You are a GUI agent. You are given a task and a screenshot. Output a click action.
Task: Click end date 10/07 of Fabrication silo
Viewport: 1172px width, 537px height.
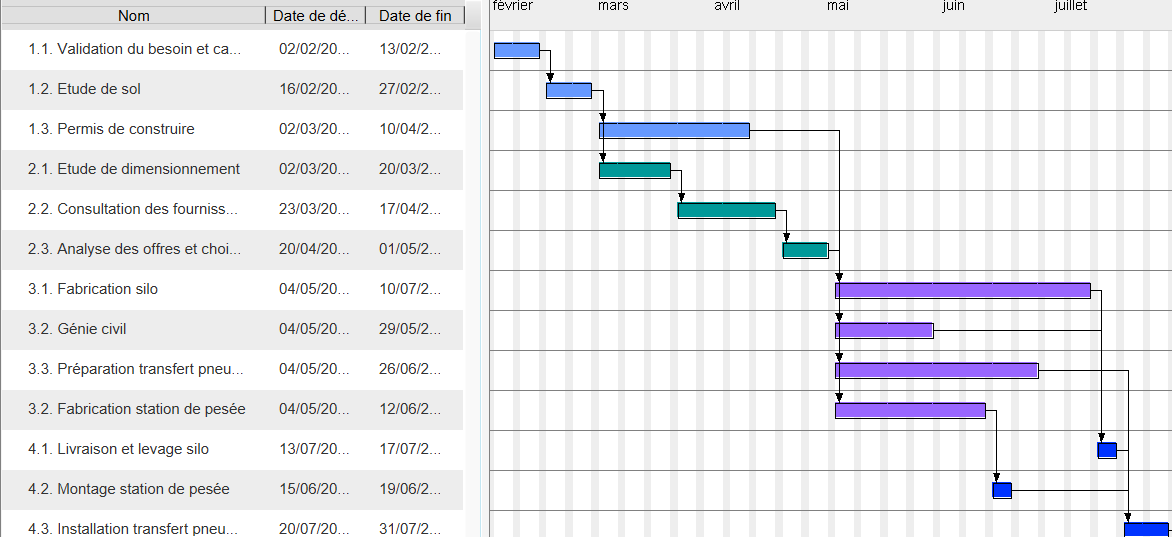coord(410,289)
